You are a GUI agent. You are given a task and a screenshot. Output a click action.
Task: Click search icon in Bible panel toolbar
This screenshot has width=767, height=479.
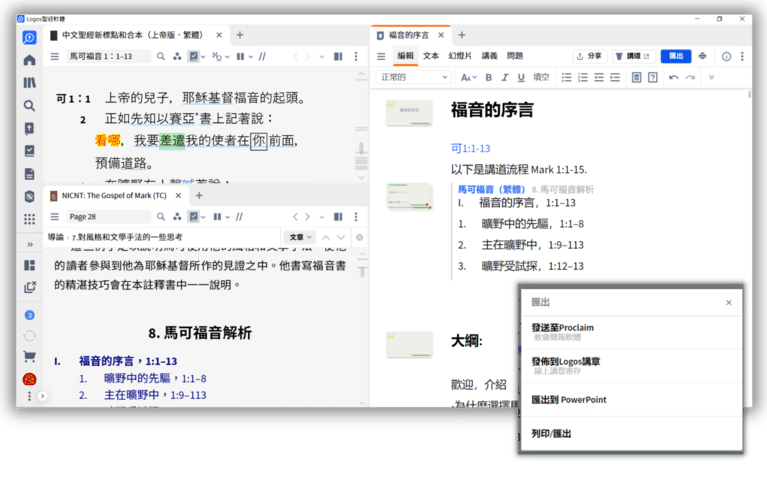point(160,56)
